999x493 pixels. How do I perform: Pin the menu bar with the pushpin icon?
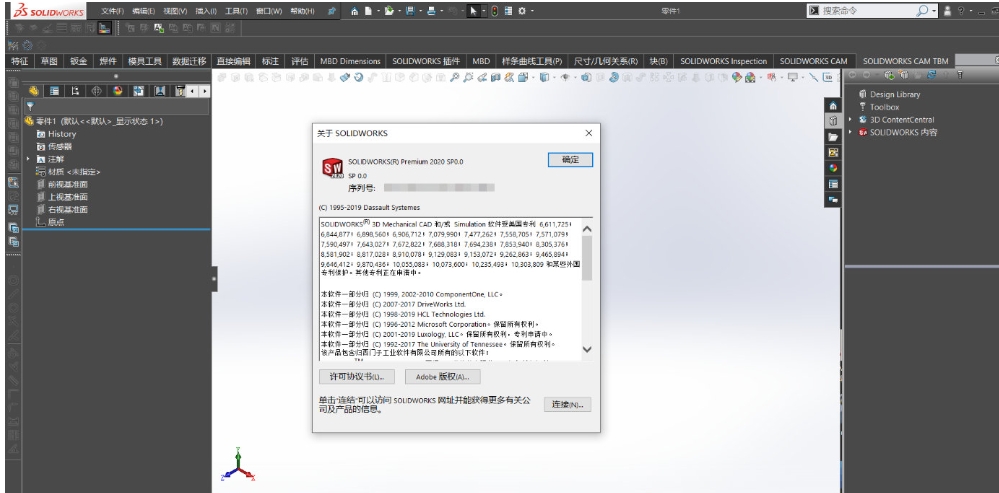coord(332,11)
